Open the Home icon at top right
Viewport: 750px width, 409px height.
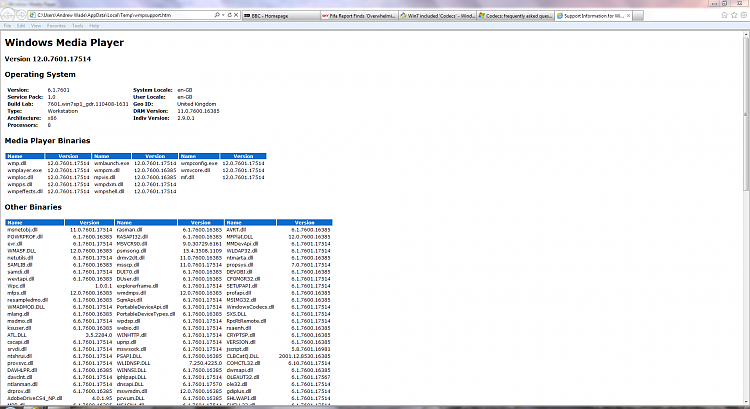pyautogui.click(x=725, y=15)
